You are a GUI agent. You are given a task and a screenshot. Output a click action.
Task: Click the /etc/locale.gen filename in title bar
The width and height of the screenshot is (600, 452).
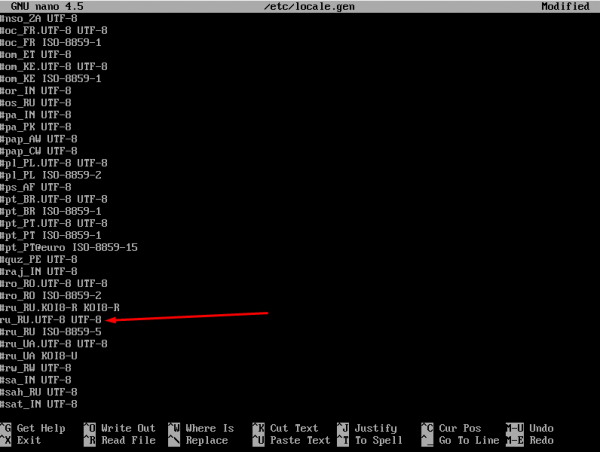(x=309, y=7)
